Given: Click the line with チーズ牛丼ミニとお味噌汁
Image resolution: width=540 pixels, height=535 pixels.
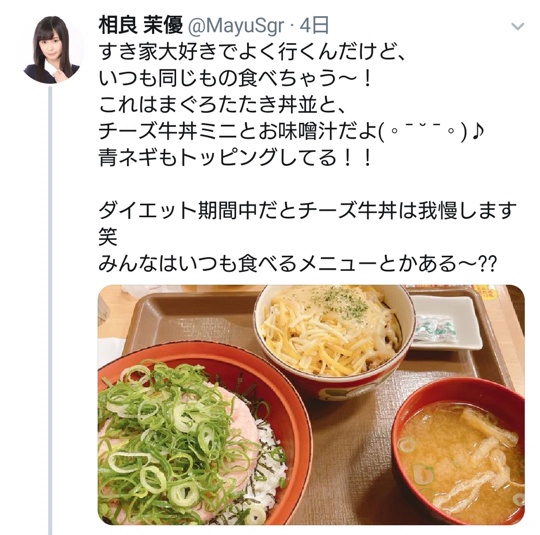Looking at the screenshot, I should click(291, 132).
